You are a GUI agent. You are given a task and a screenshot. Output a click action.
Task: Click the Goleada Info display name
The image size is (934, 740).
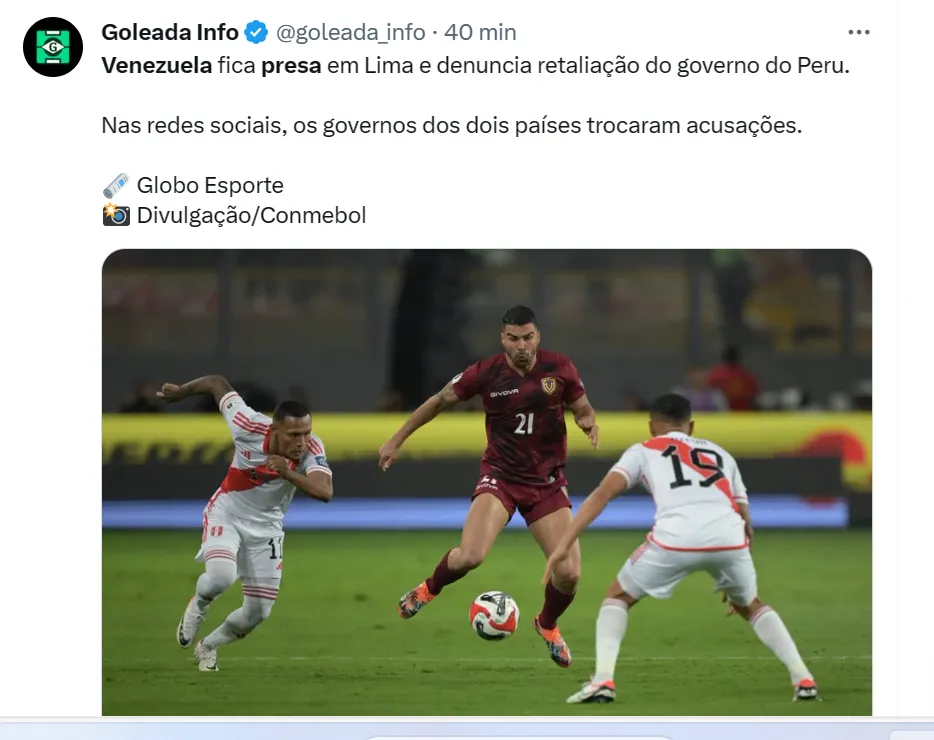pyautogui.click(x=170, y=32)
